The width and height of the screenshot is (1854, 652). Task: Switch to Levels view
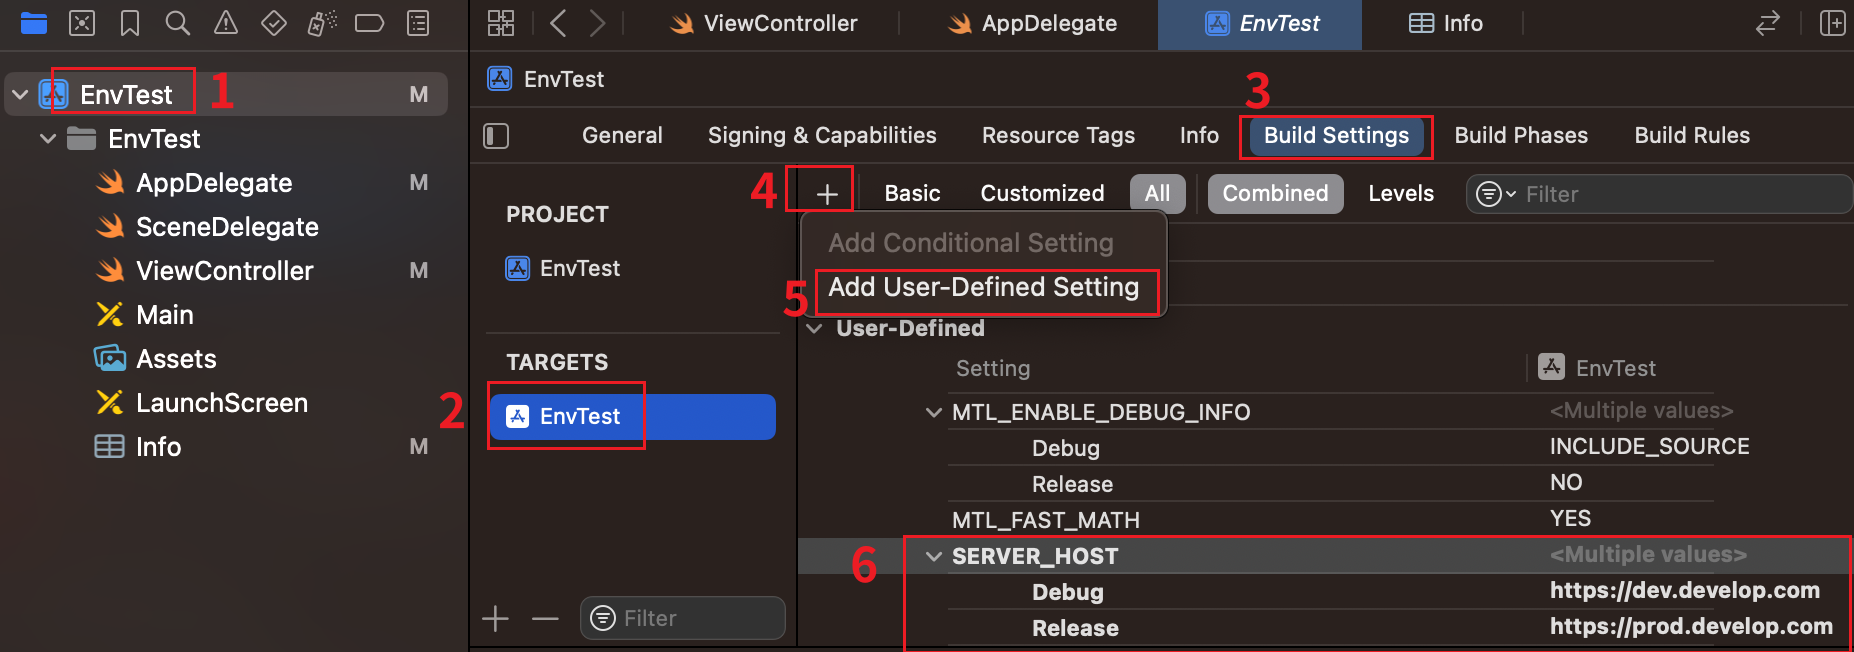tap(1401, 194)
